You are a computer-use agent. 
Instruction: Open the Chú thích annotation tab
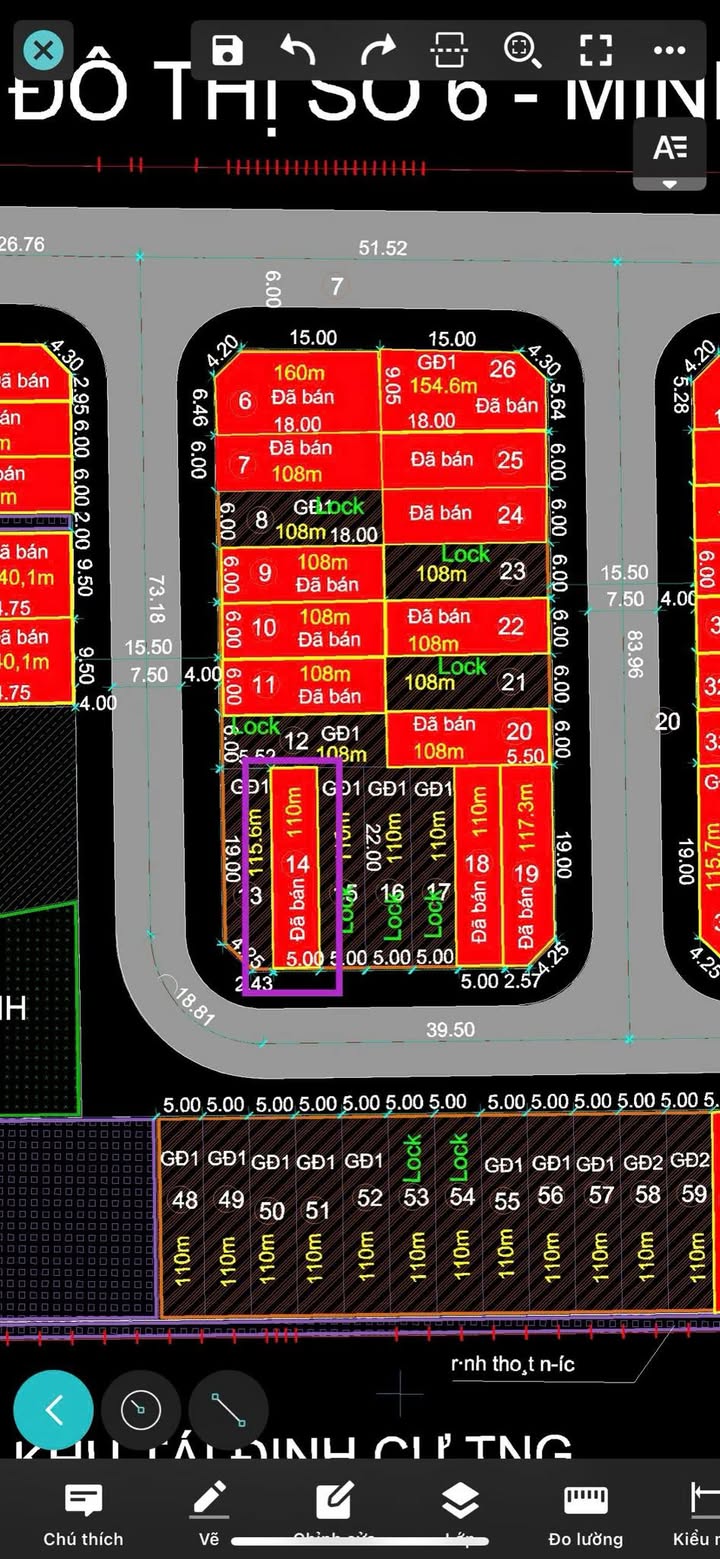pos(83,1514)
